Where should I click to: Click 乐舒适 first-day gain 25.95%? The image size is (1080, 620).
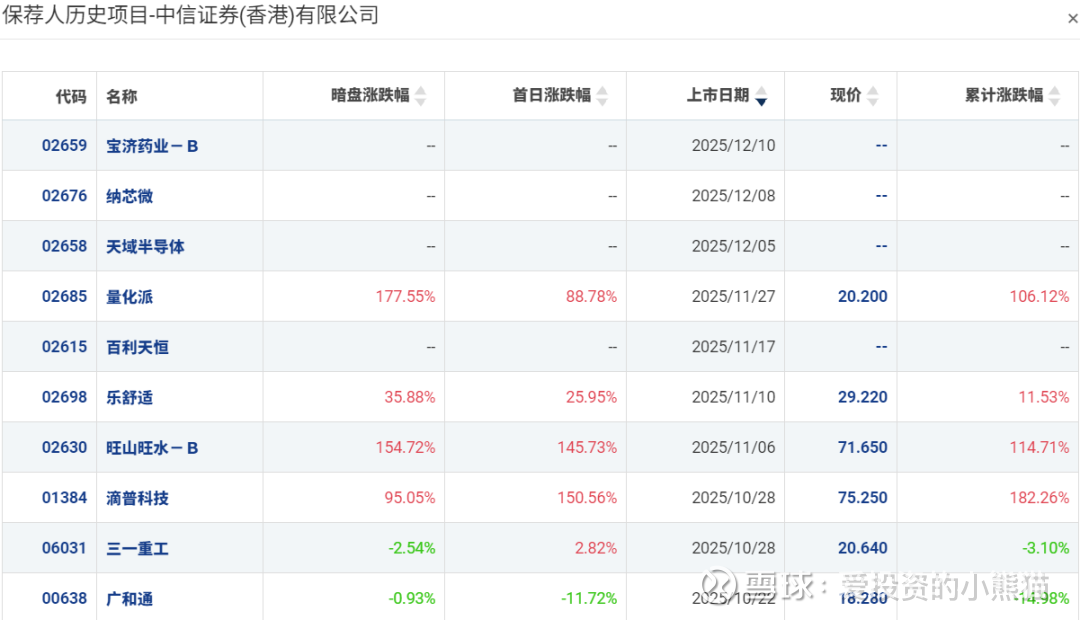click(591, 397)
